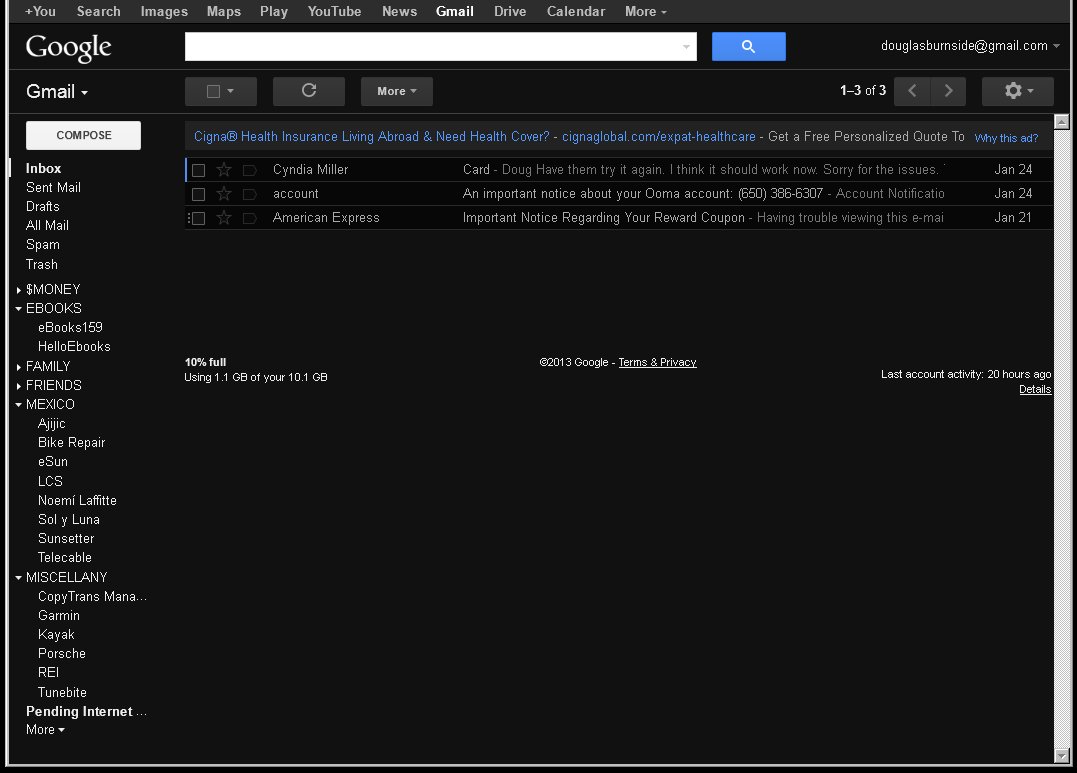This screenshot has height=773, width=1077.
Task: Open the Drafts folder
Action: (x=43, y=207)
